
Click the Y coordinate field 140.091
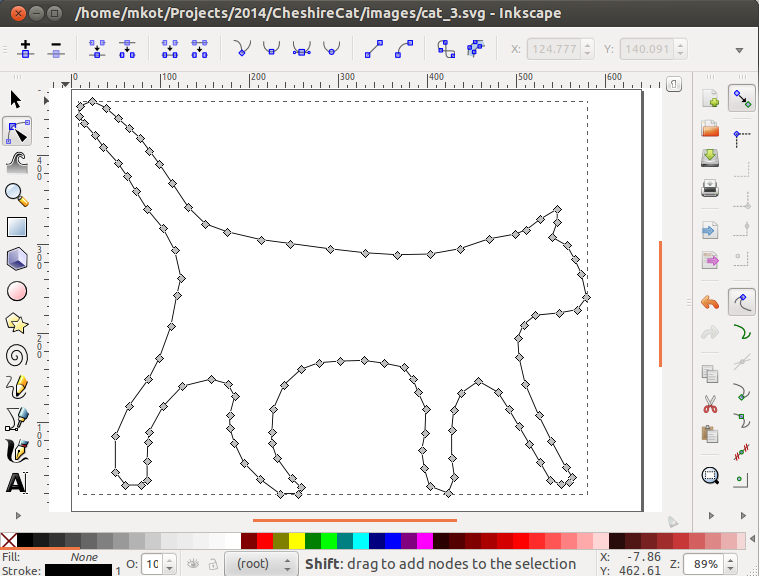pos(647,49)
